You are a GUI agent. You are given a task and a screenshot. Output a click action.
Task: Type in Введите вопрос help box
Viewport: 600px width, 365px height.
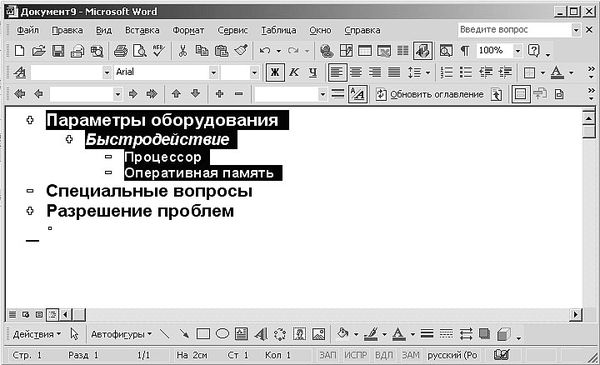click(x=514, y=30)
